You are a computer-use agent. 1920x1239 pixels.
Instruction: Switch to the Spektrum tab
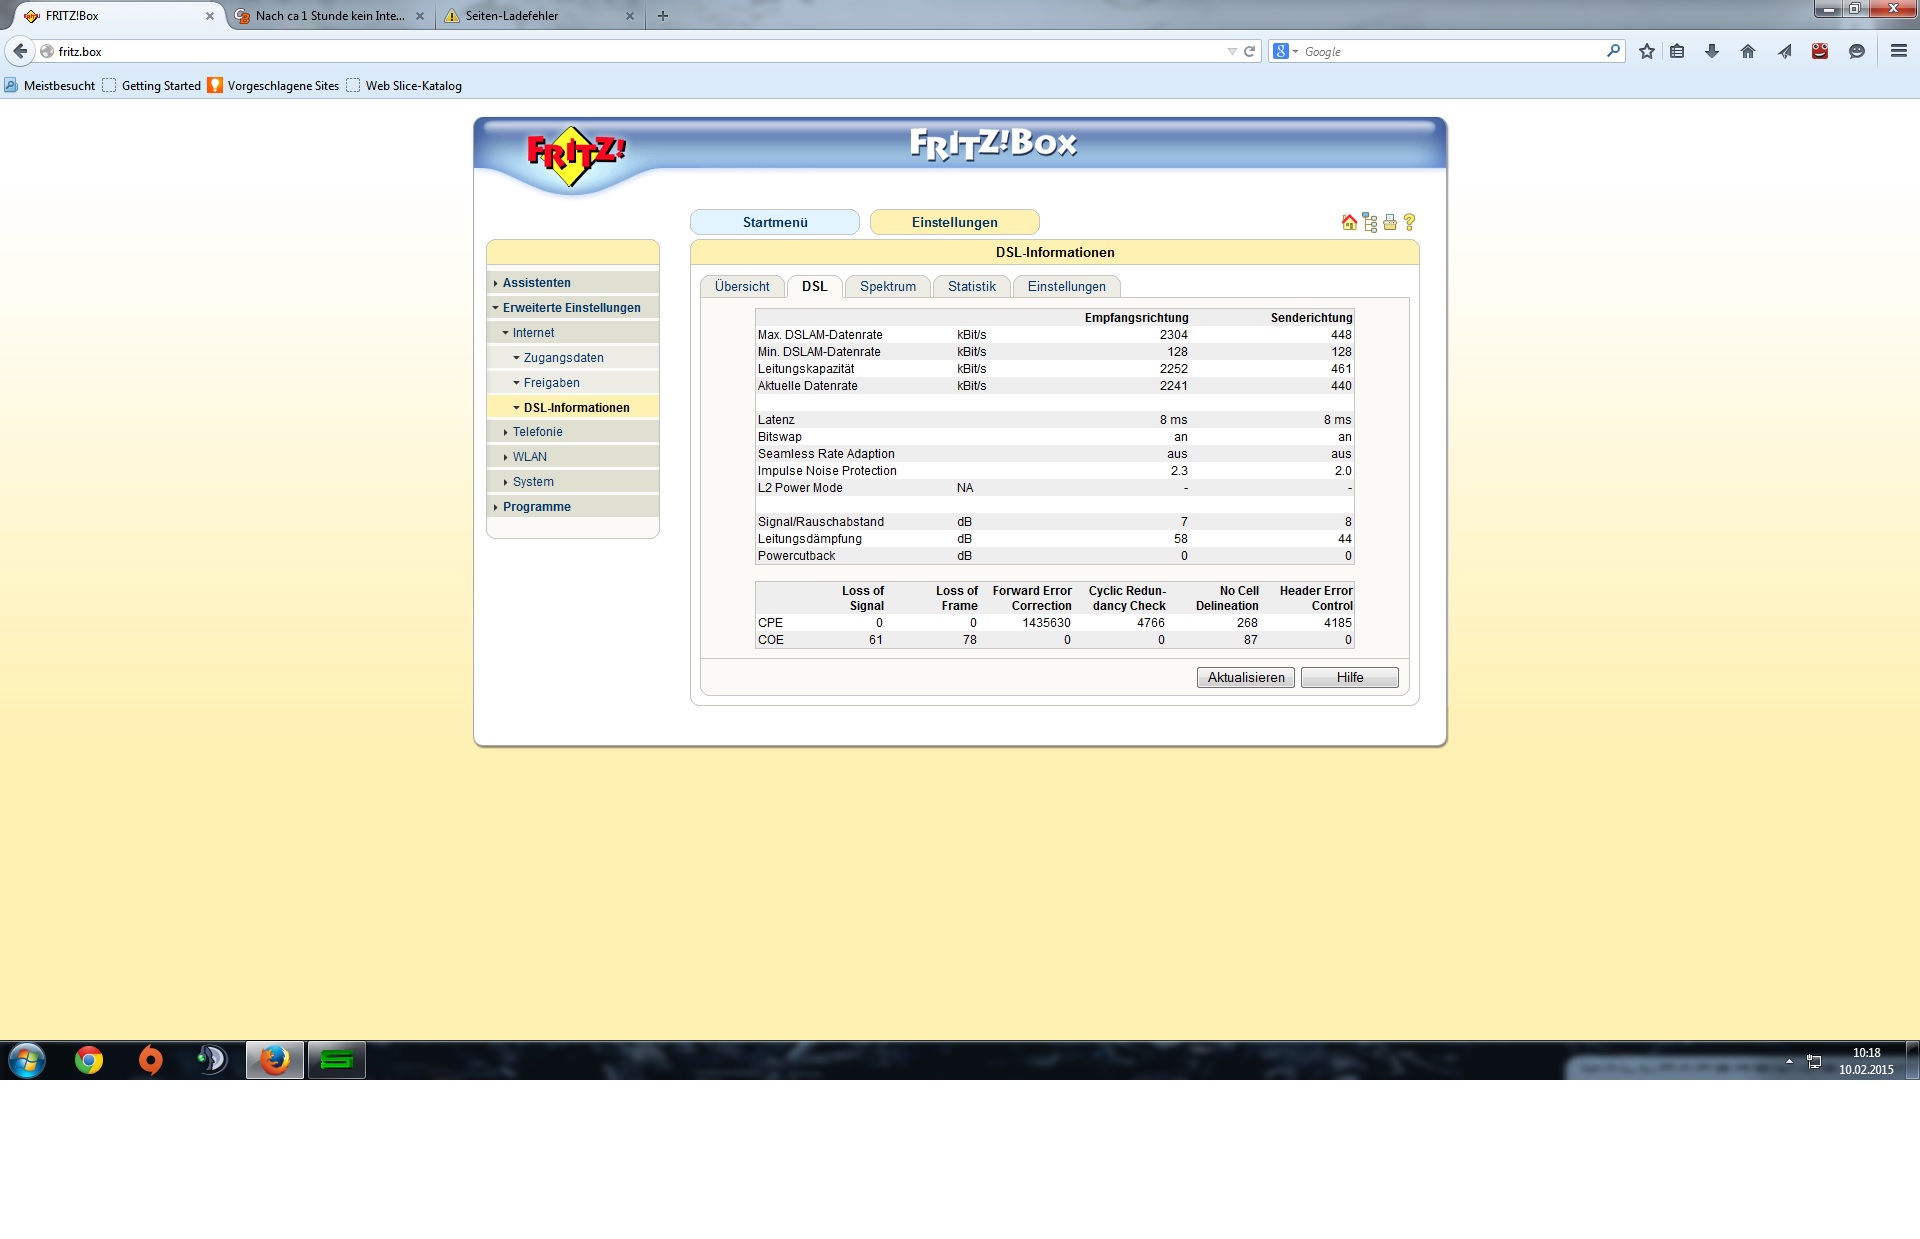[887, 287]
